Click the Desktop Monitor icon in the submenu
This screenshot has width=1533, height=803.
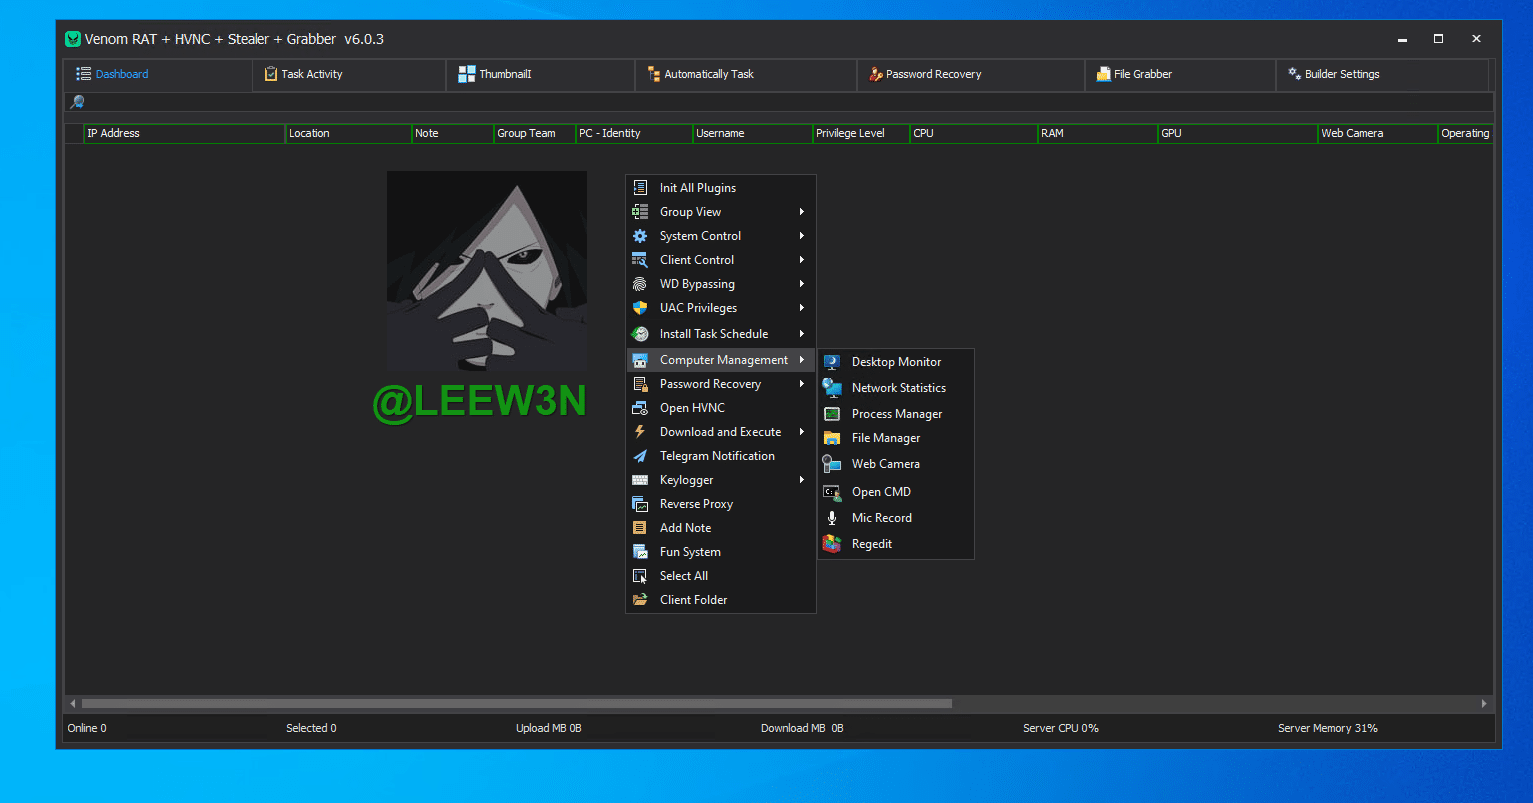point(832,362)
